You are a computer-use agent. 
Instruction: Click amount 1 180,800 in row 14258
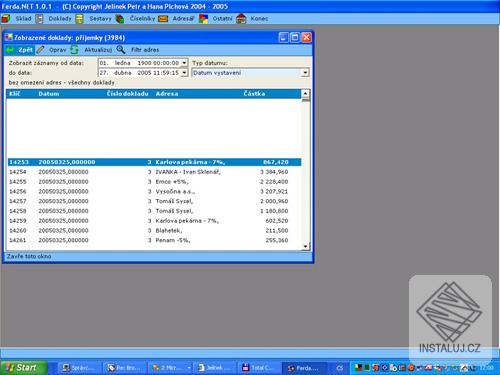coord(274,211)
